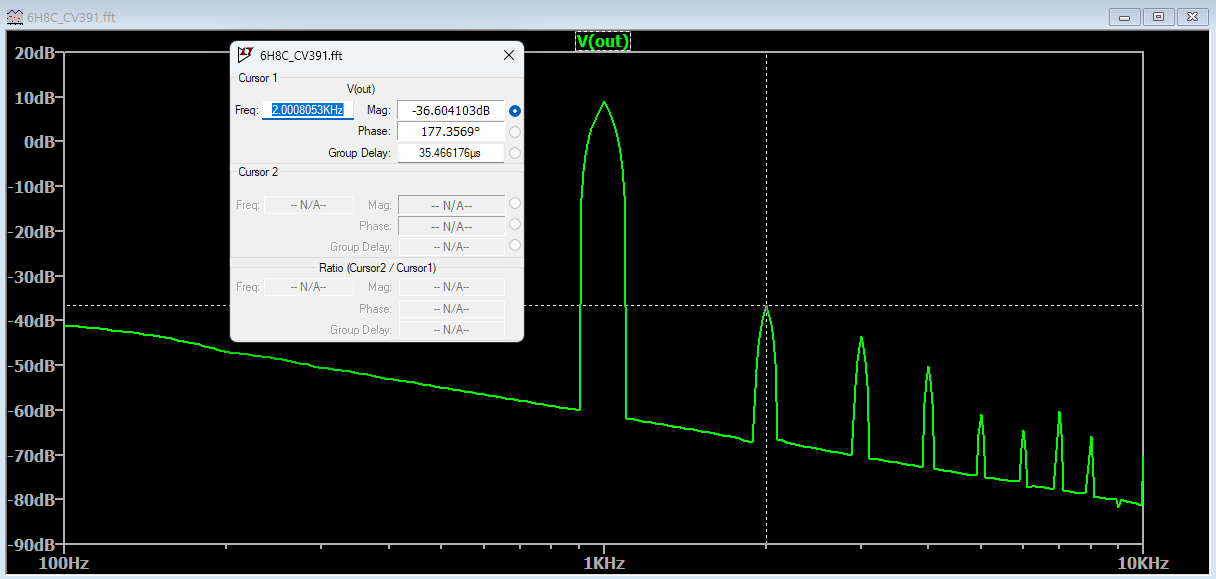Viewport: 1216px width, 579px height.
Task: Click the LTspice icon in cursor dialog title
Action: click(x=245, y=56)
